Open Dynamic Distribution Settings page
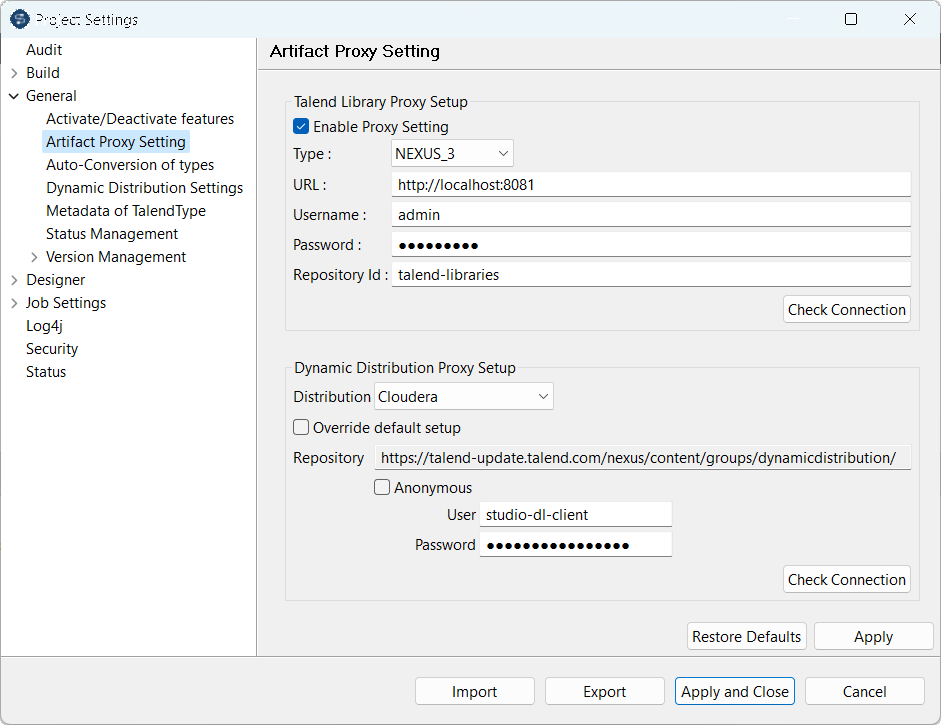Viewport: 941px width, 725px height. pos(144,188)
